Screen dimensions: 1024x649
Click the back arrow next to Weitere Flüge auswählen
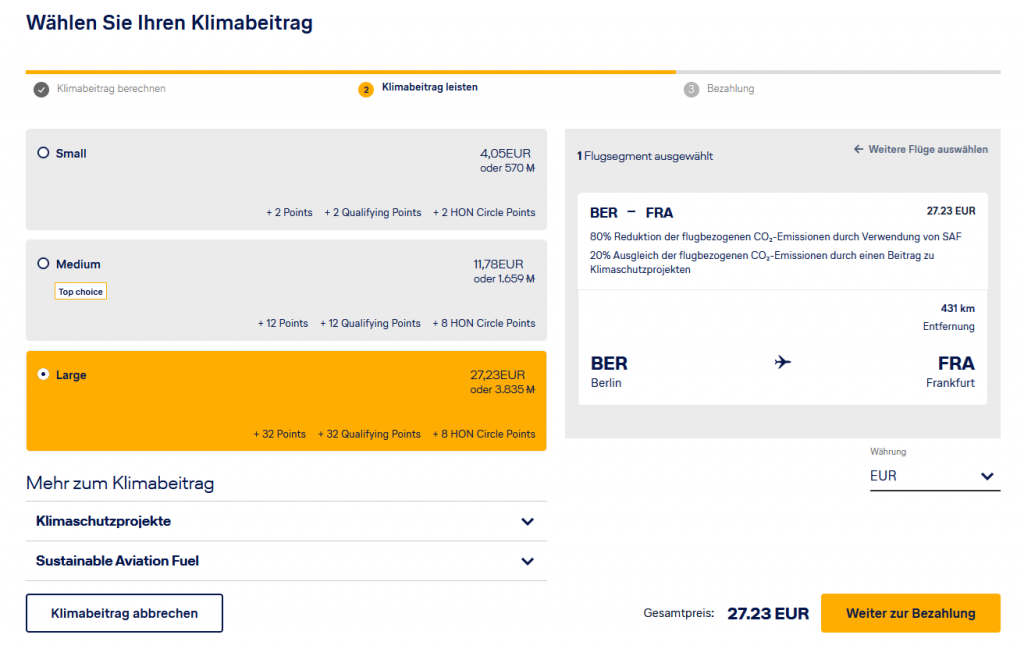pos(857,149)
